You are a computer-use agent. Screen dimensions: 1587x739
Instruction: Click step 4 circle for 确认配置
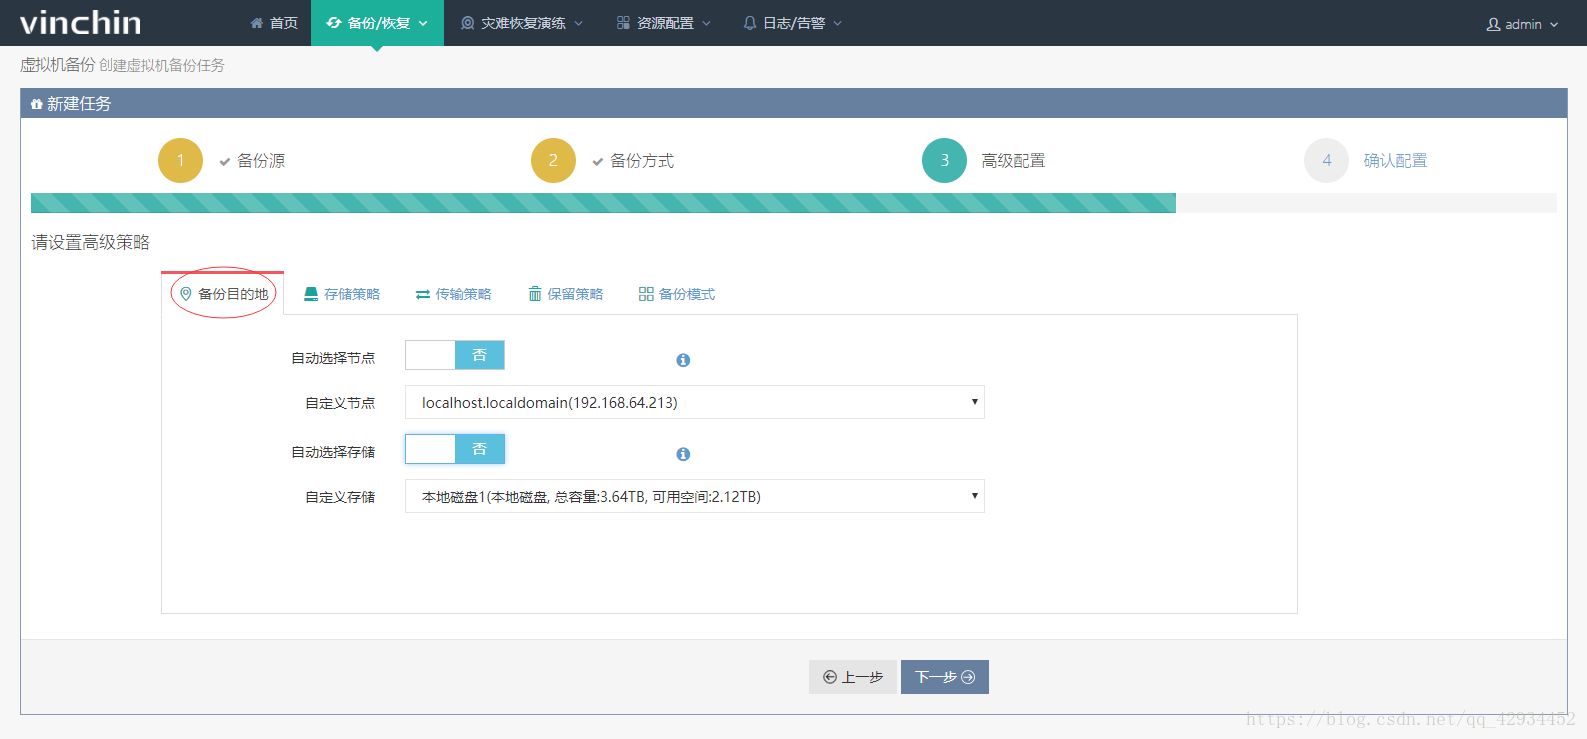(x=1326, y=160)
